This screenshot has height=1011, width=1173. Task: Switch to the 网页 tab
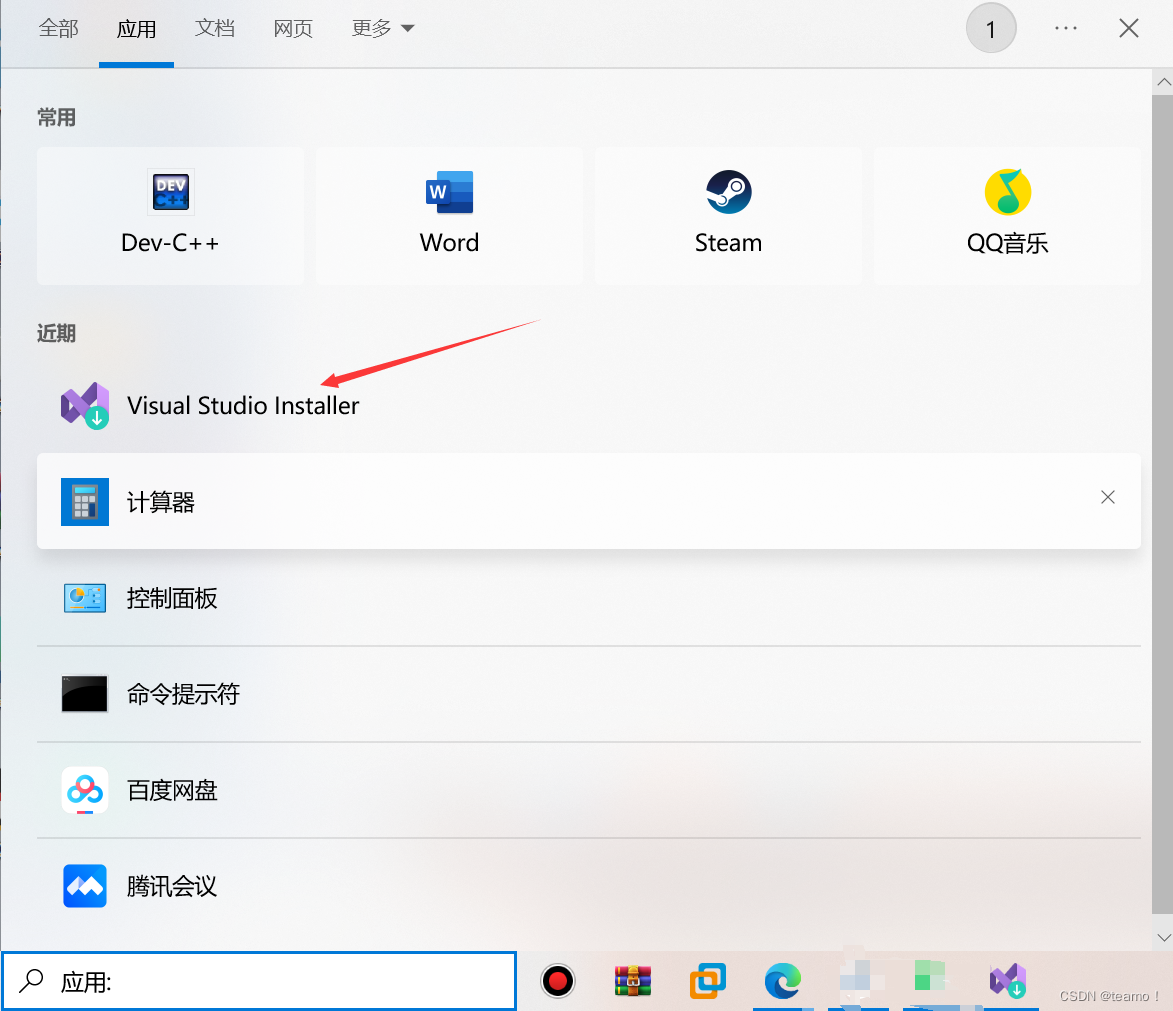pyautogui.click(x=293, y=28)
